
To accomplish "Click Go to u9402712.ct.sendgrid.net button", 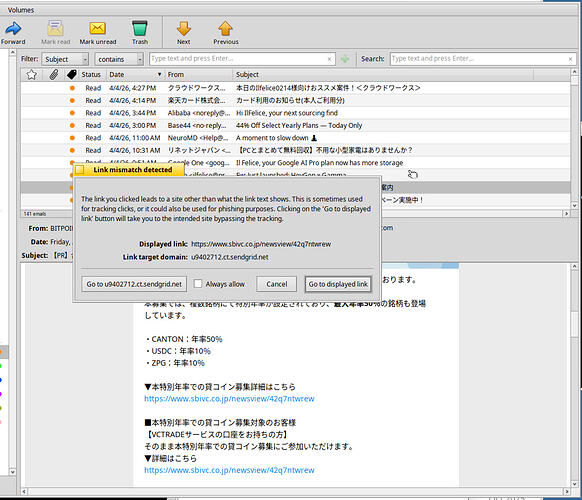I will pyautogui.click(x=134, y=284).
